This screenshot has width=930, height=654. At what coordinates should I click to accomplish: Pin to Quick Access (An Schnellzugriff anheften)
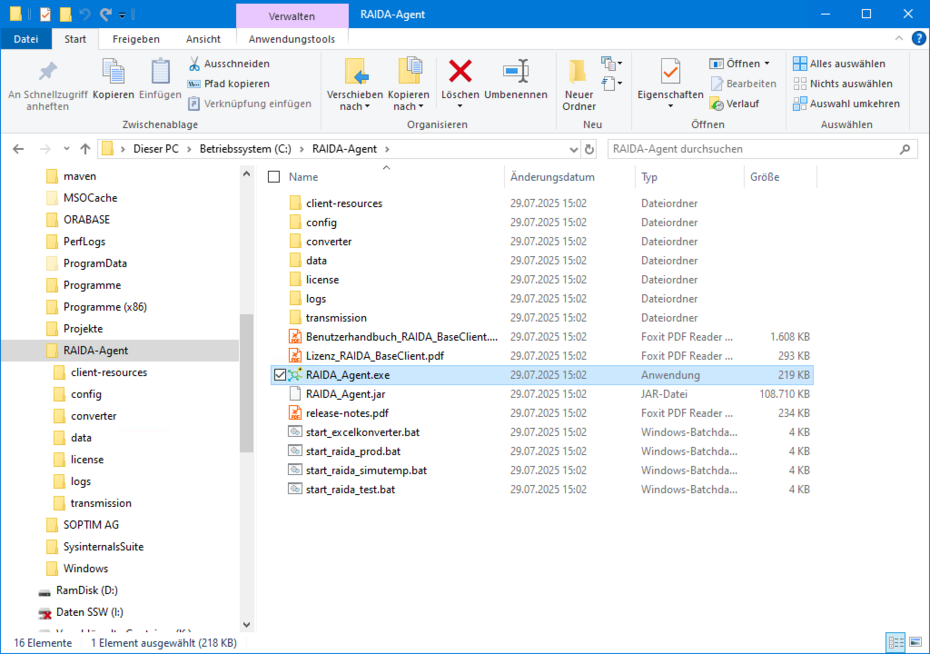tap(47, 86)
